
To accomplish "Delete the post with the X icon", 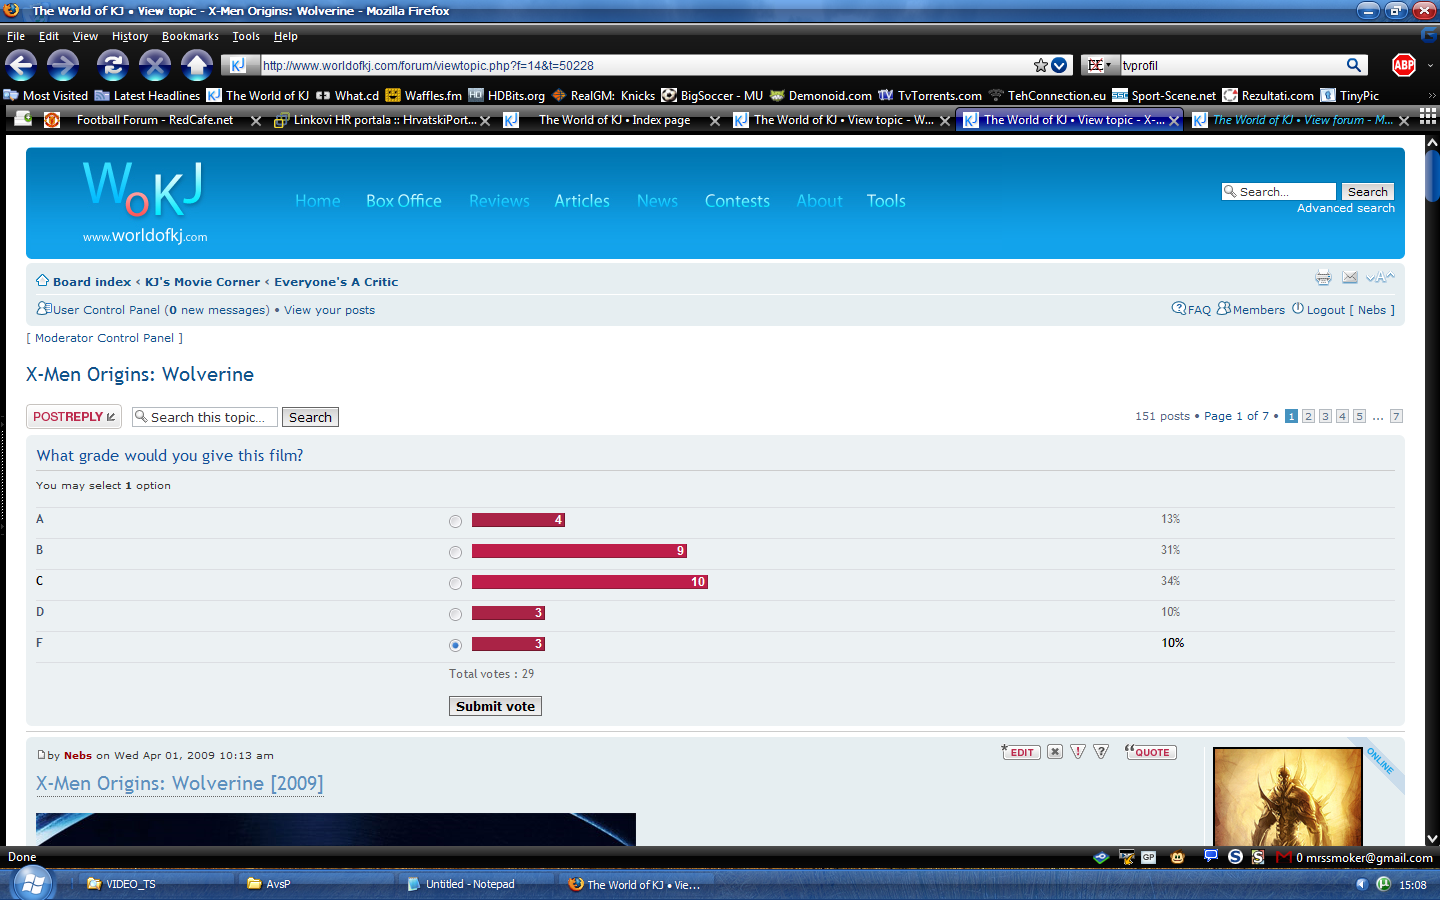I will click(1055, 752).
